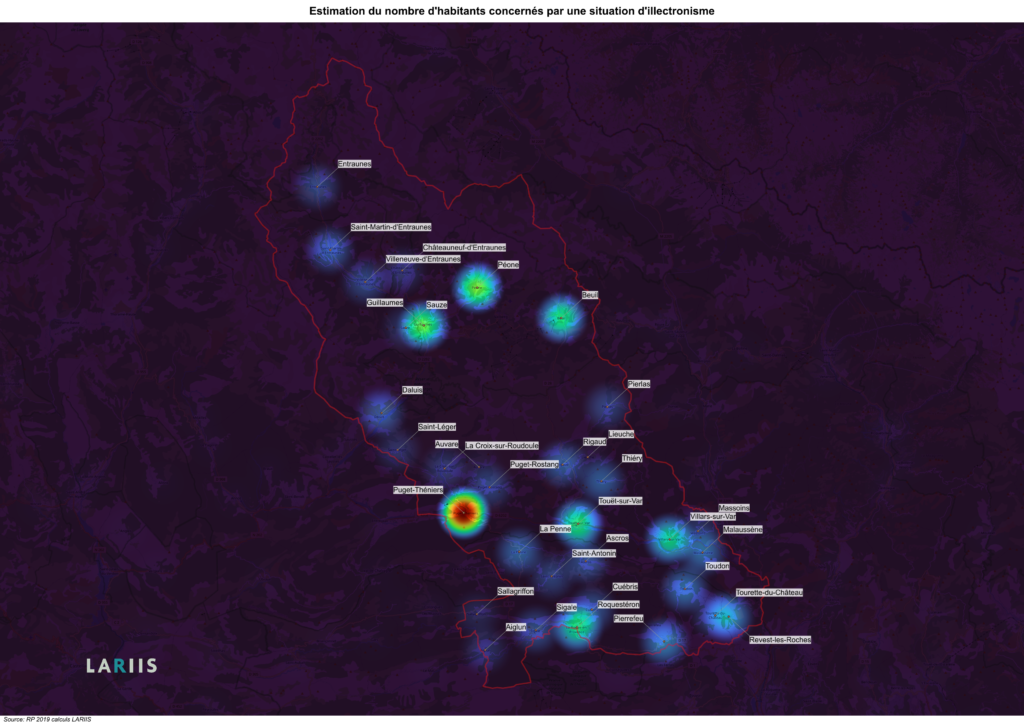
Task: Click the Péone place label
Action: (x=508, y=265)
